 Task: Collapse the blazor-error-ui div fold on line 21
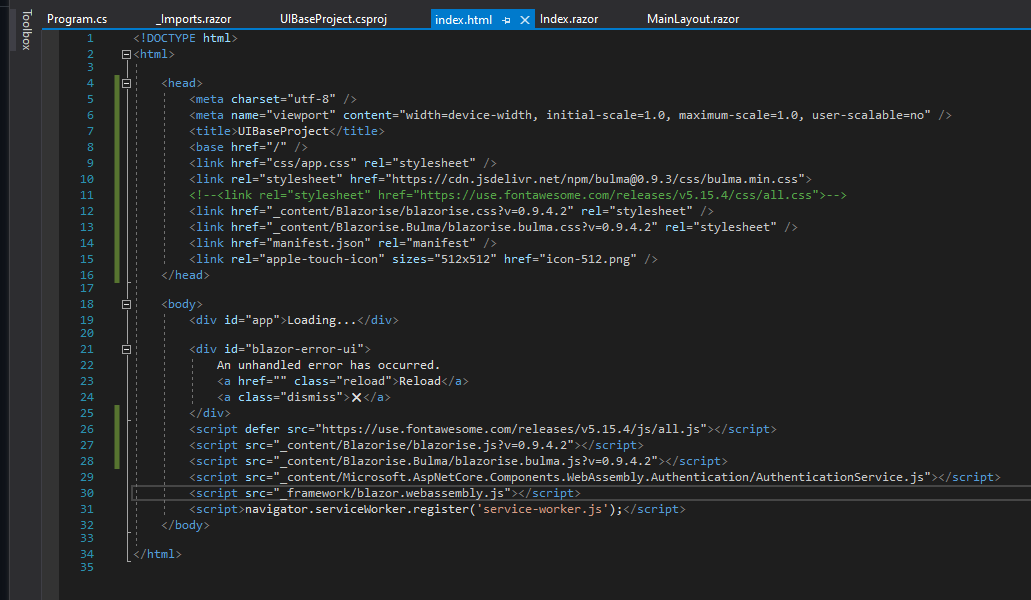click(x=126, y=348)
